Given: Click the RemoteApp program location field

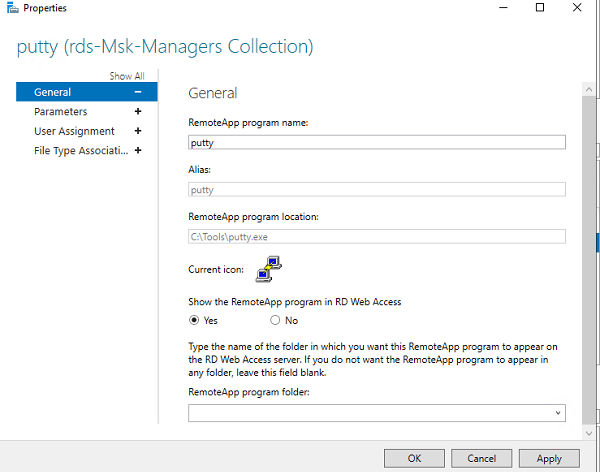Looking at the screenshot, I should [x=377, y=237].
